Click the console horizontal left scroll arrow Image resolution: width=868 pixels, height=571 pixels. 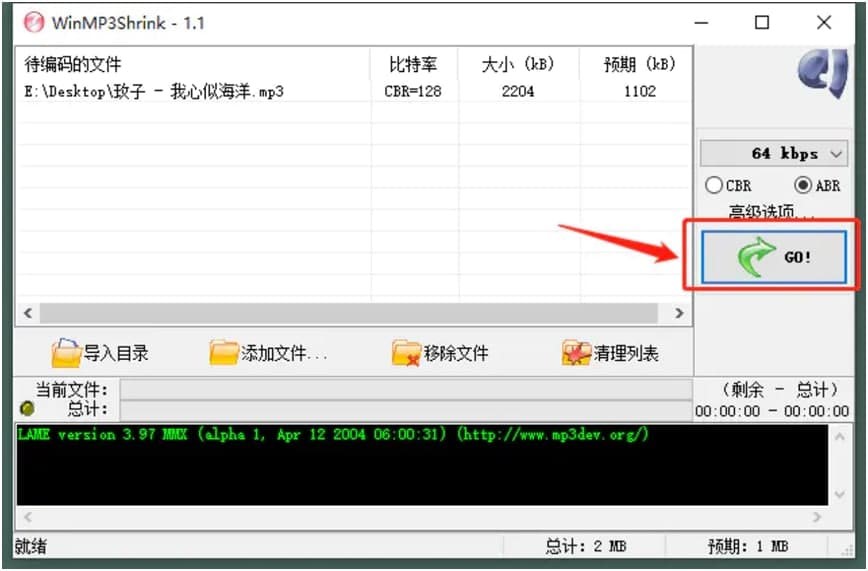(28, 517)
